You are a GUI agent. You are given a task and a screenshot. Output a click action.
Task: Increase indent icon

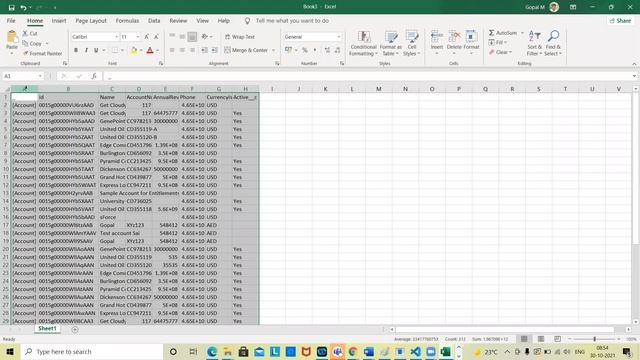pos(214,50)
